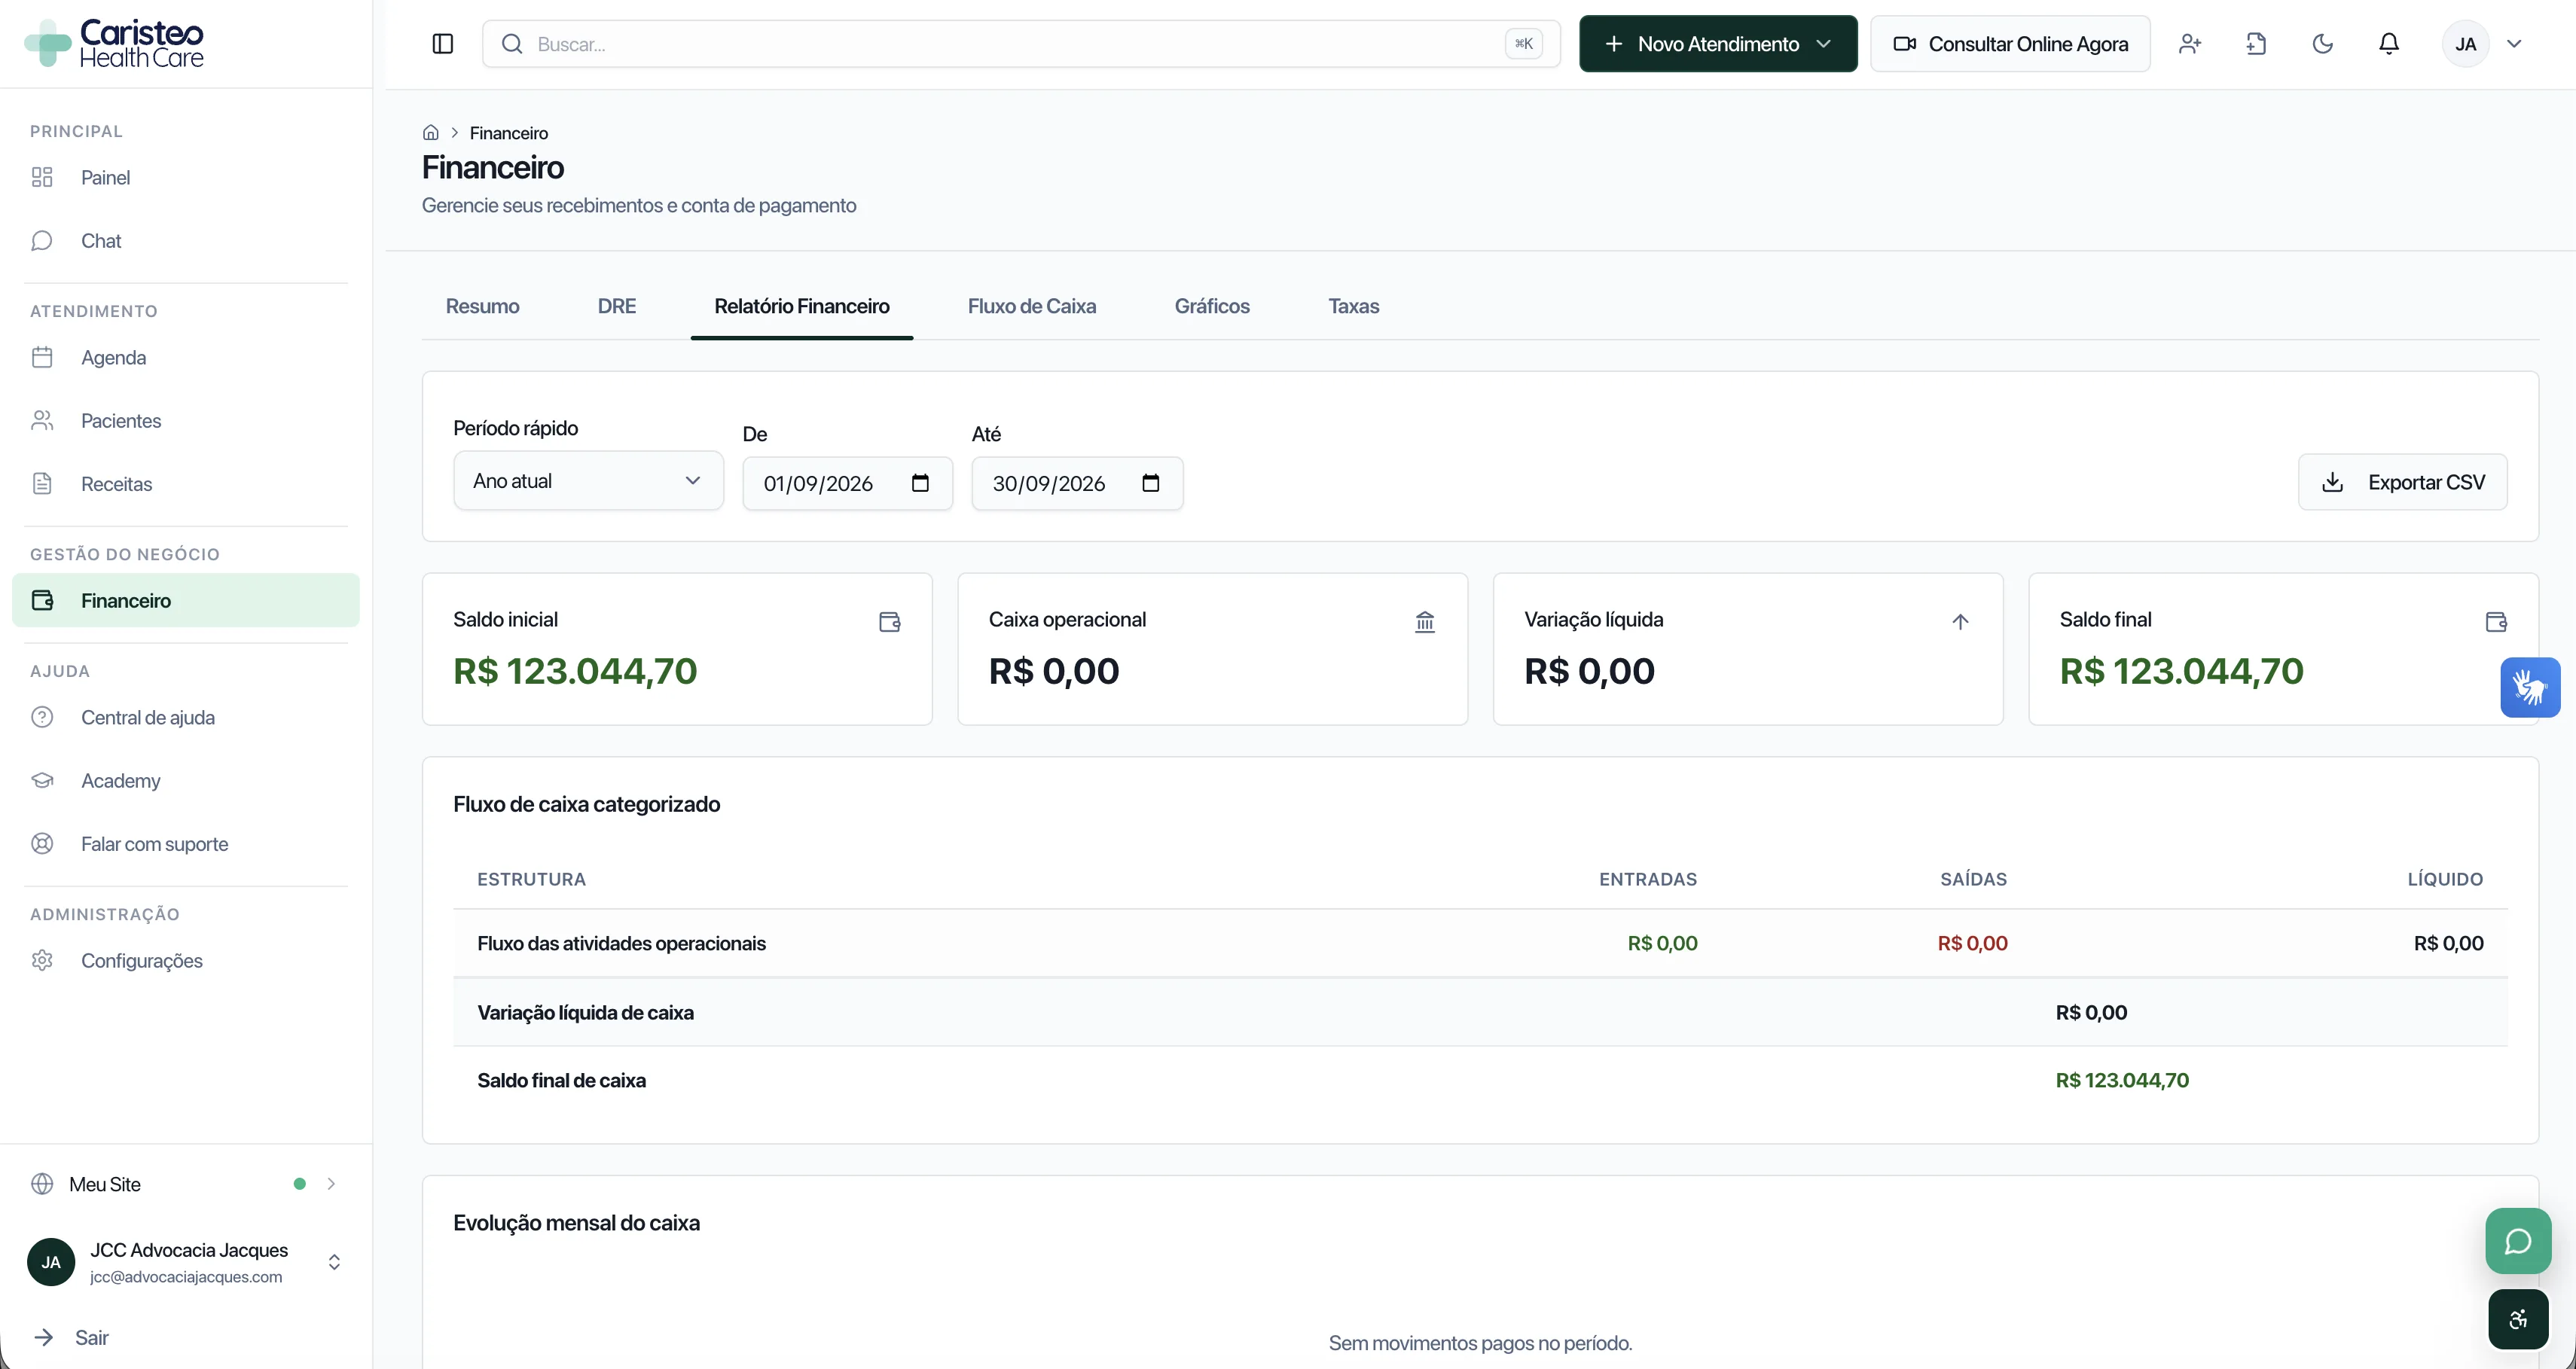Open the Gráficos tab

click(1212, 306)
